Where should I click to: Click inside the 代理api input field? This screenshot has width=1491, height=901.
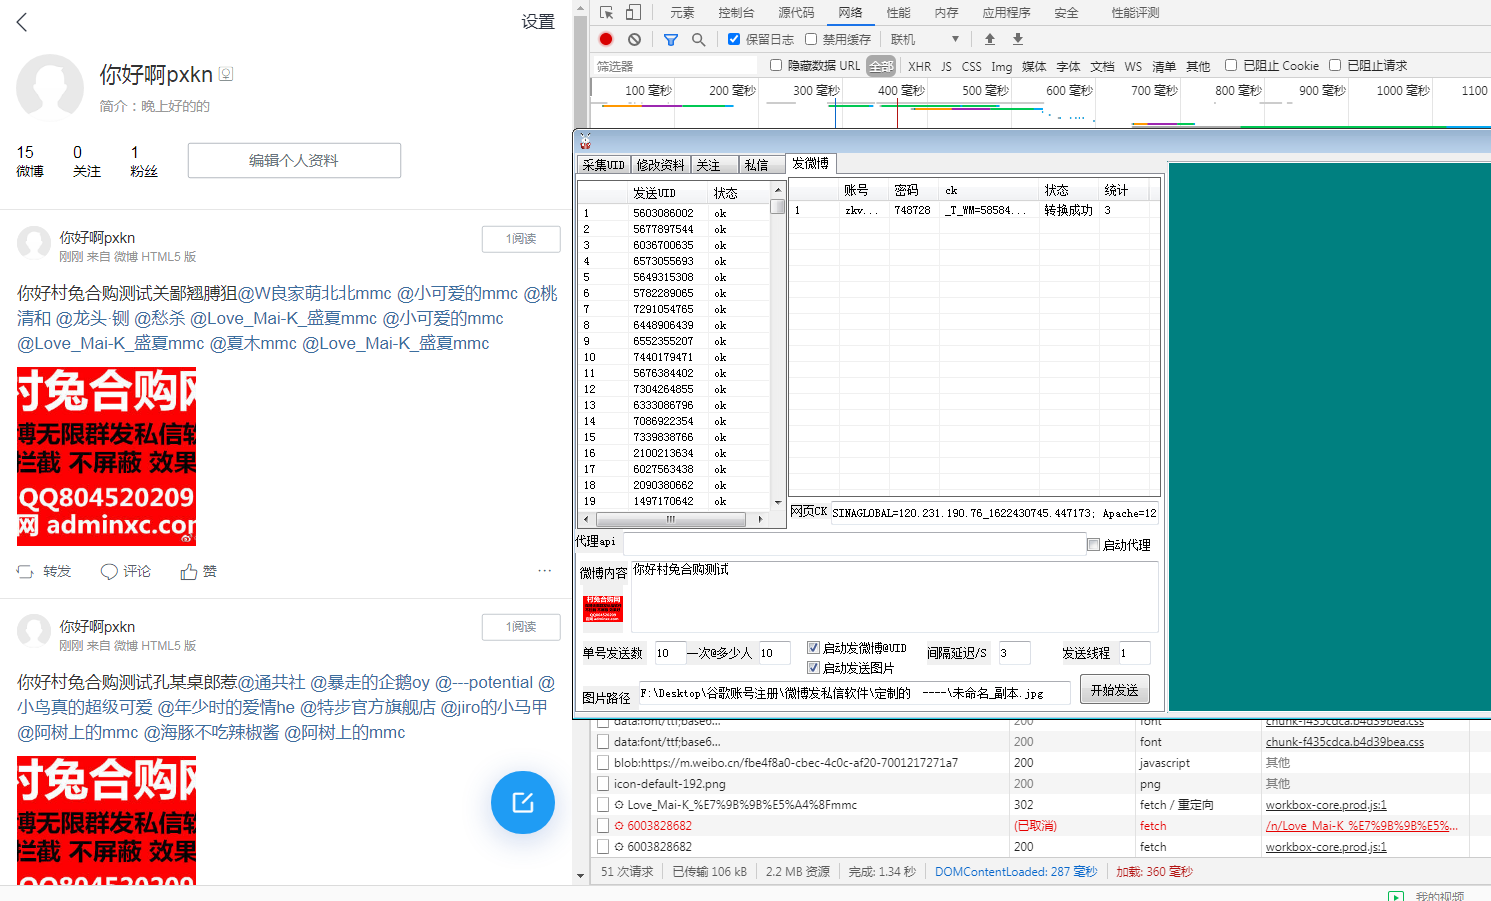click(x=850, y=544)
